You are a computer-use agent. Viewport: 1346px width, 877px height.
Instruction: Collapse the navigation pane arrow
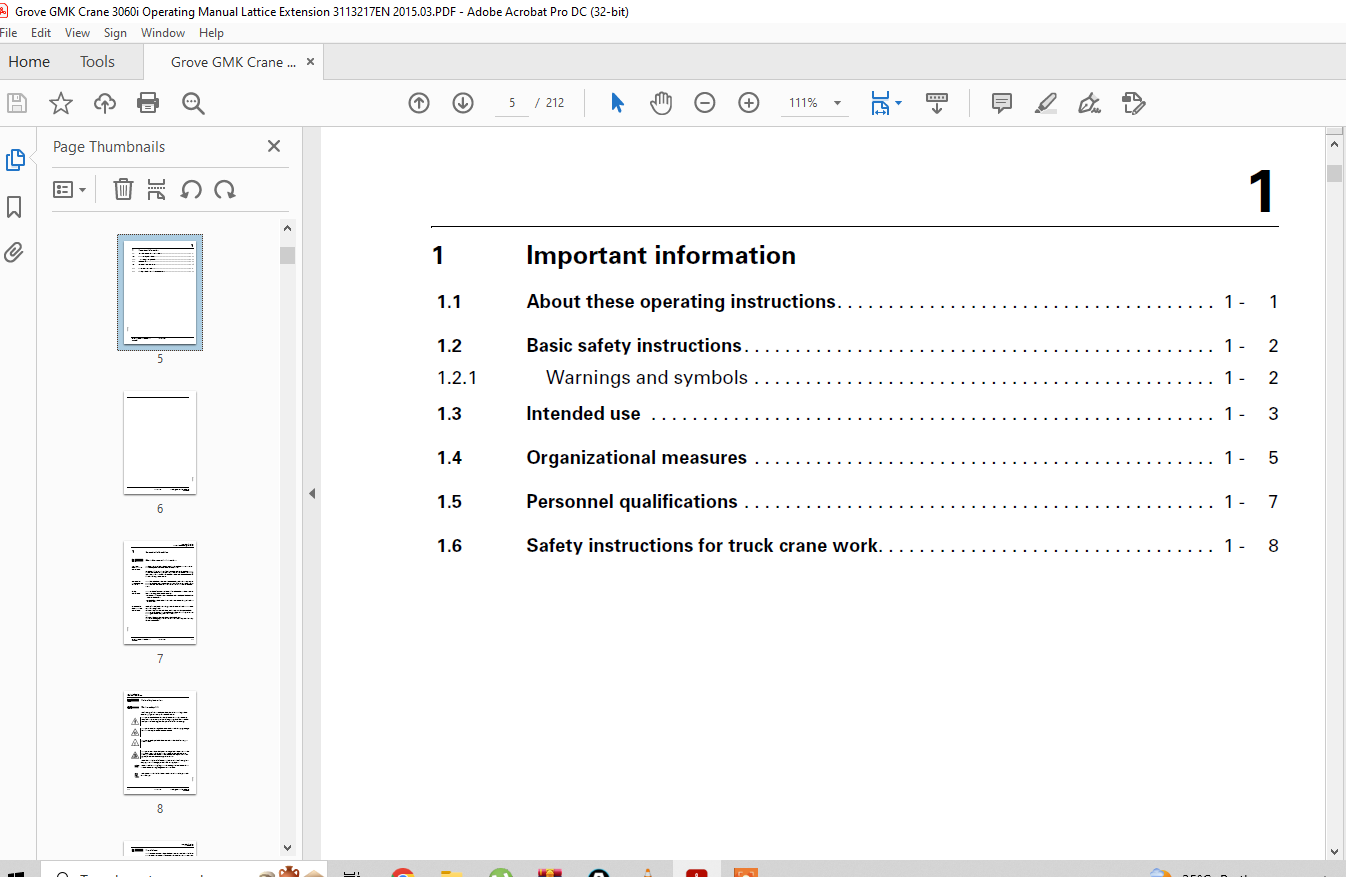pos(312,493)
